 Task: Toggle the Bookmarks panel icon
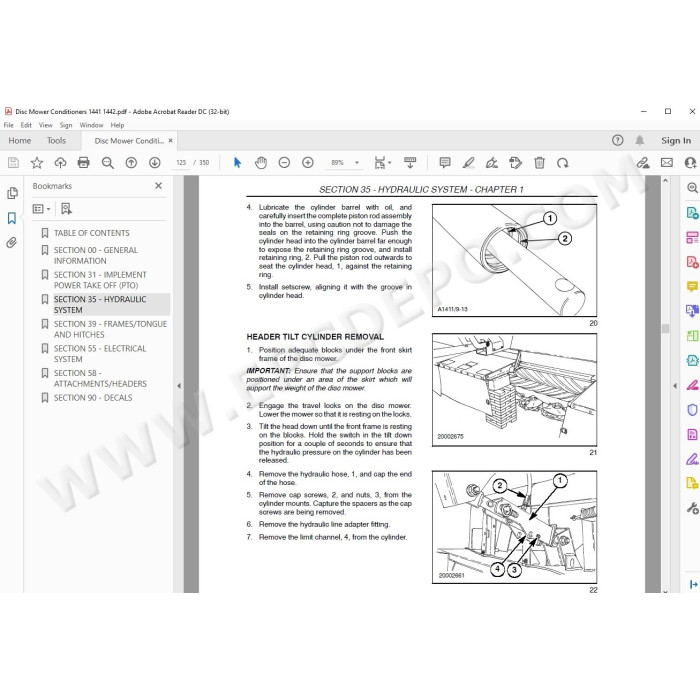12,218
